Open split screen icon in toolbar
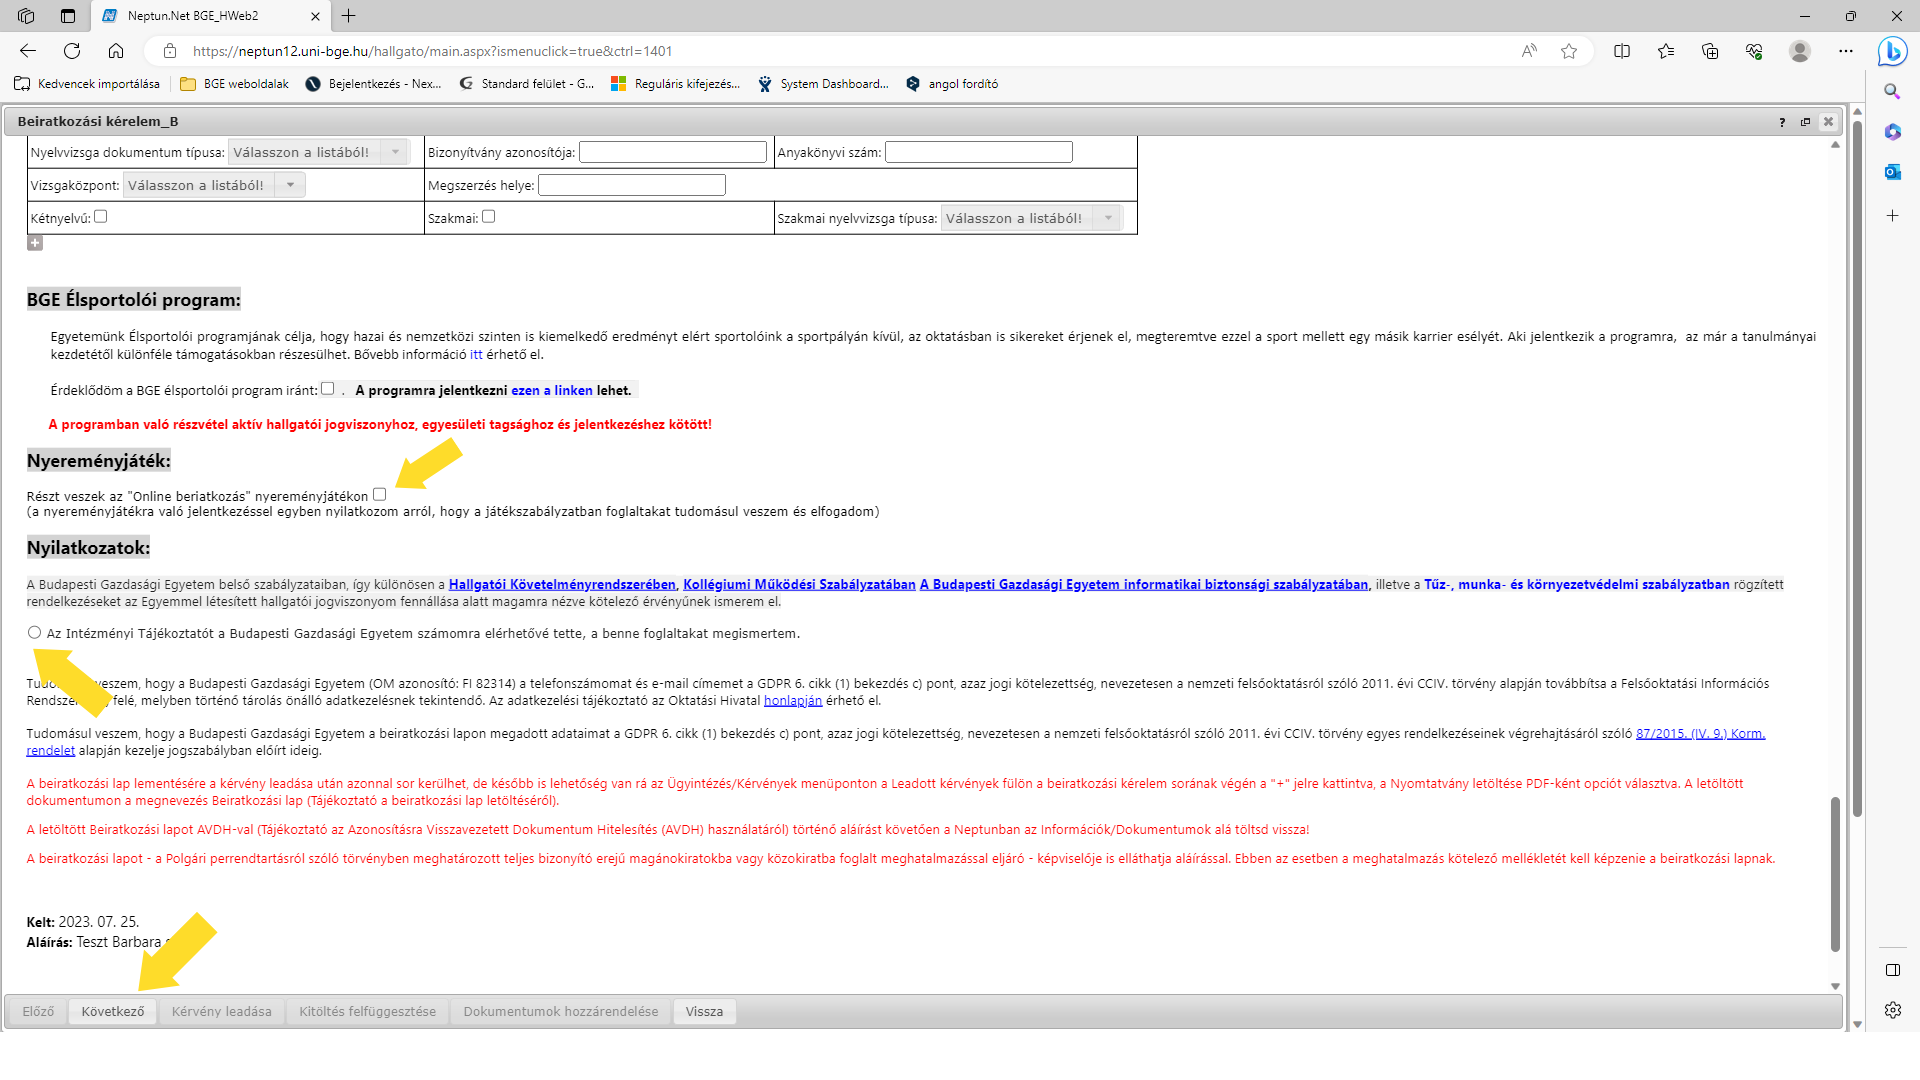The height and width of the screenshot is (1080, 1920). [1622, 51]
